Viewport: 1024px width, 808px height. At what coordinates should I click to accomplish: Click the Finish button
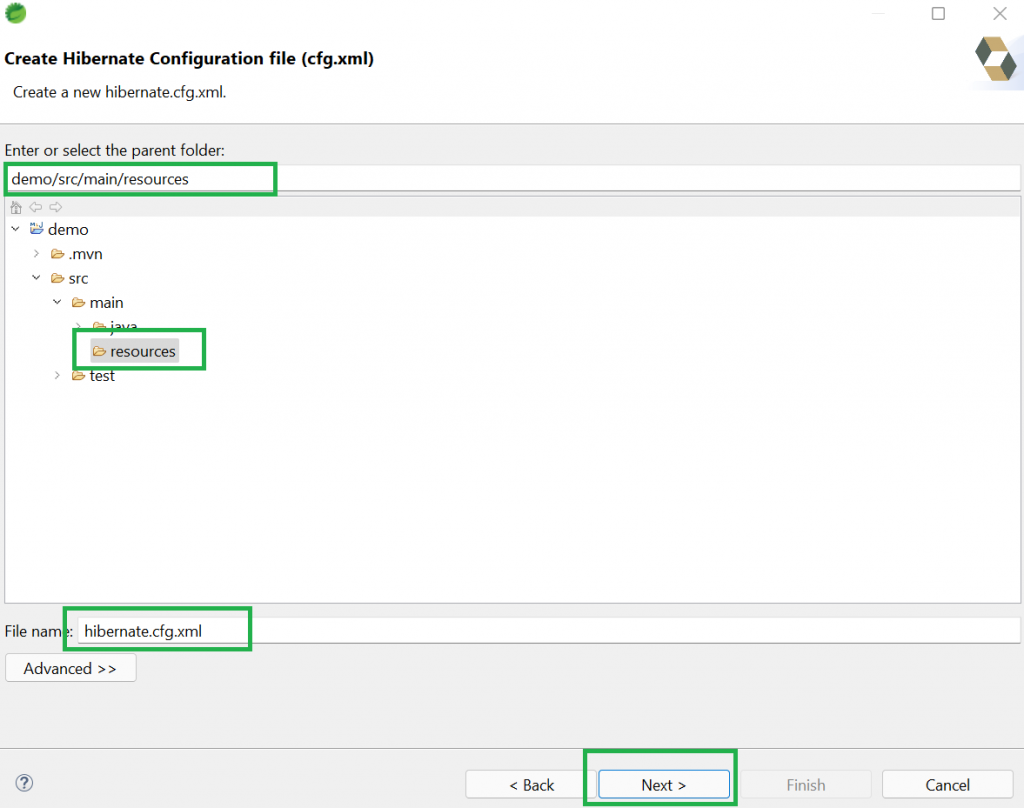point(806,784)
